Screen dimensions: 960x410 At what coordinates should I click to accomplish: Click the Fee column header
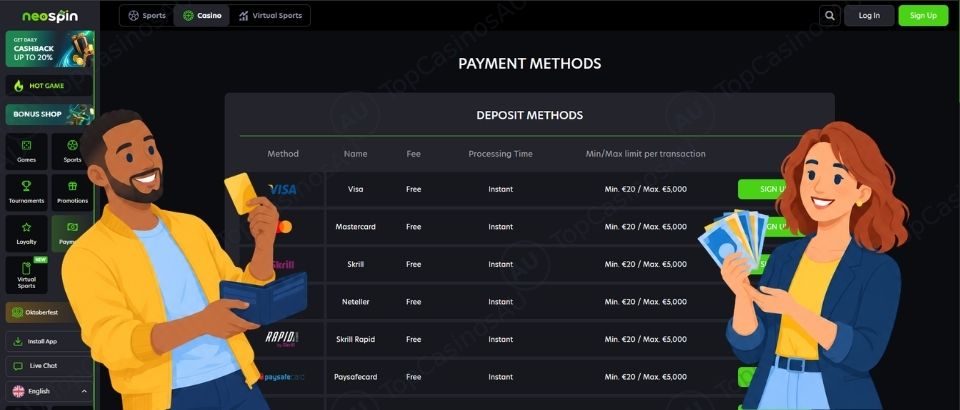[413, 154]
